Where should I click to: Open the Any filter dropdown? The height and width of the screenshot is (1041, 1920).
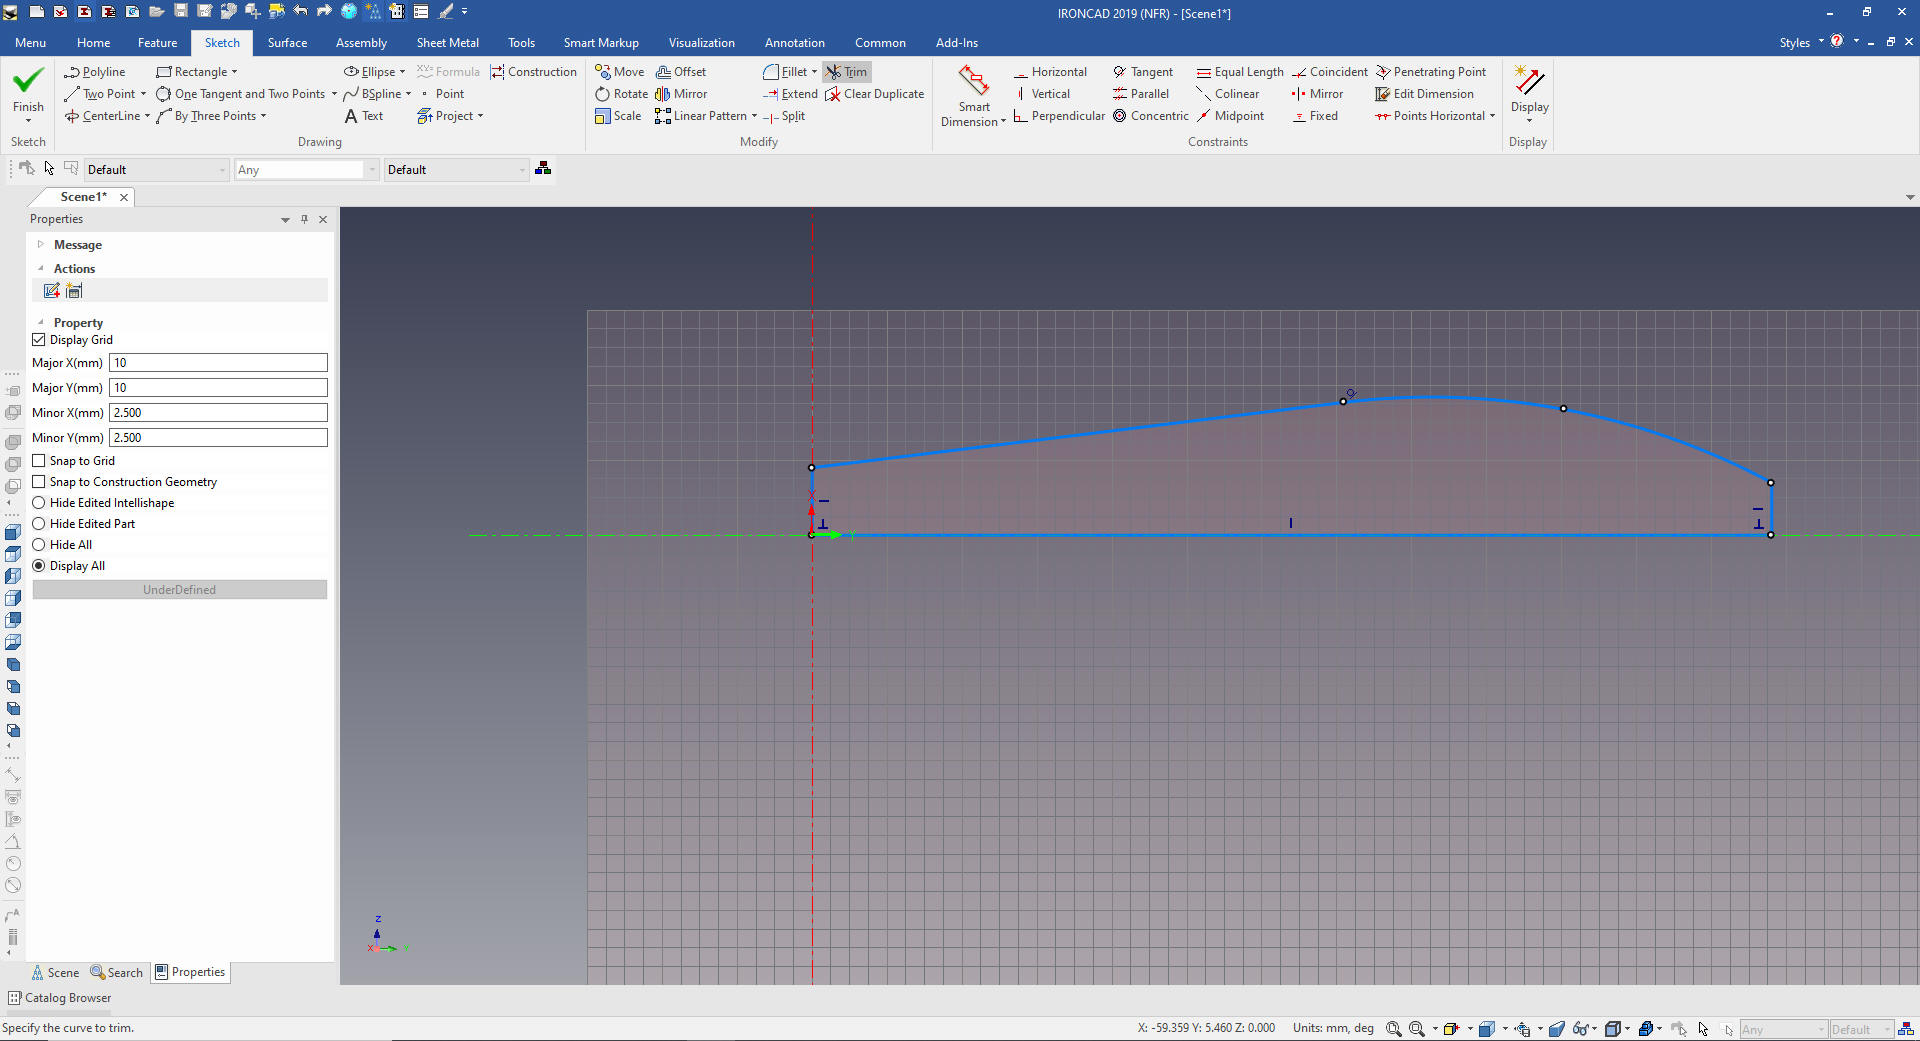click(372, 170)
